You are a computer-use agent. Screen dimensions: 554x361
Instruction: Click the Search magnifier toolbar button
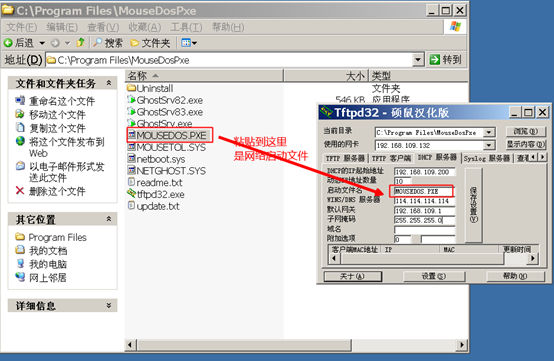pos(108,43)
